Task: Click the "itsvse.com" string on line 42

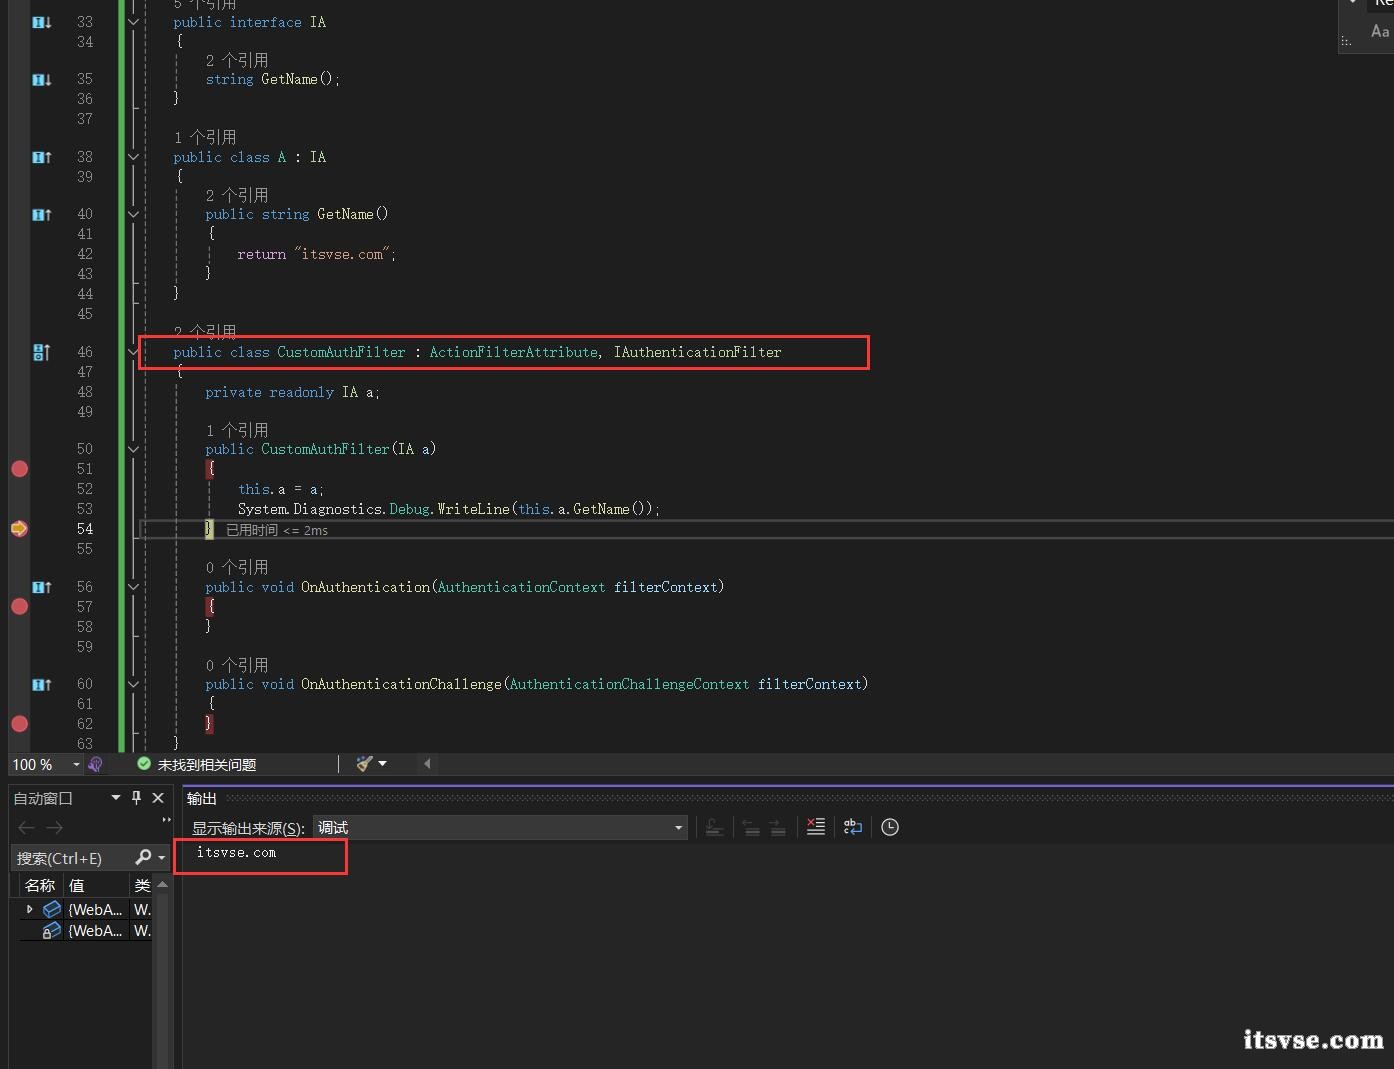Action: tap(343, 254)
